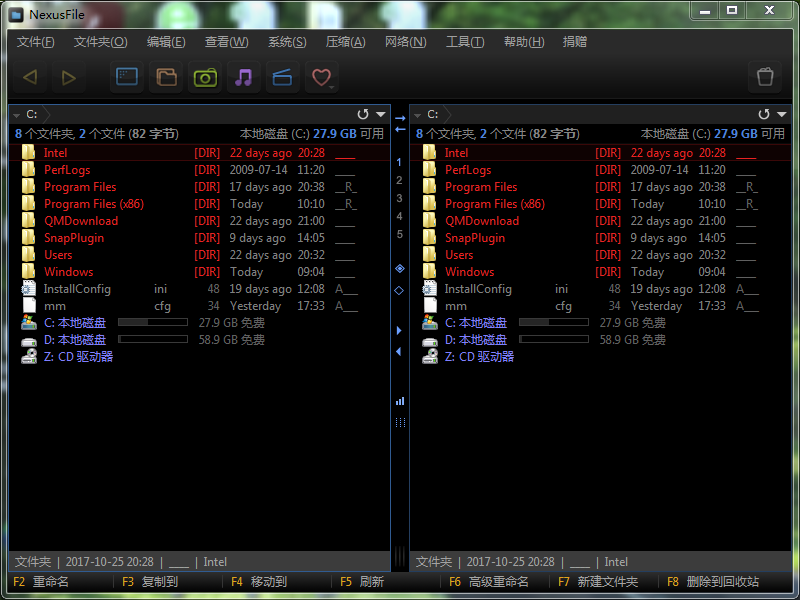Select Program Files (x86) in the left pane
The width and height of the screenshot is (800, 600).
pos(199,204)
